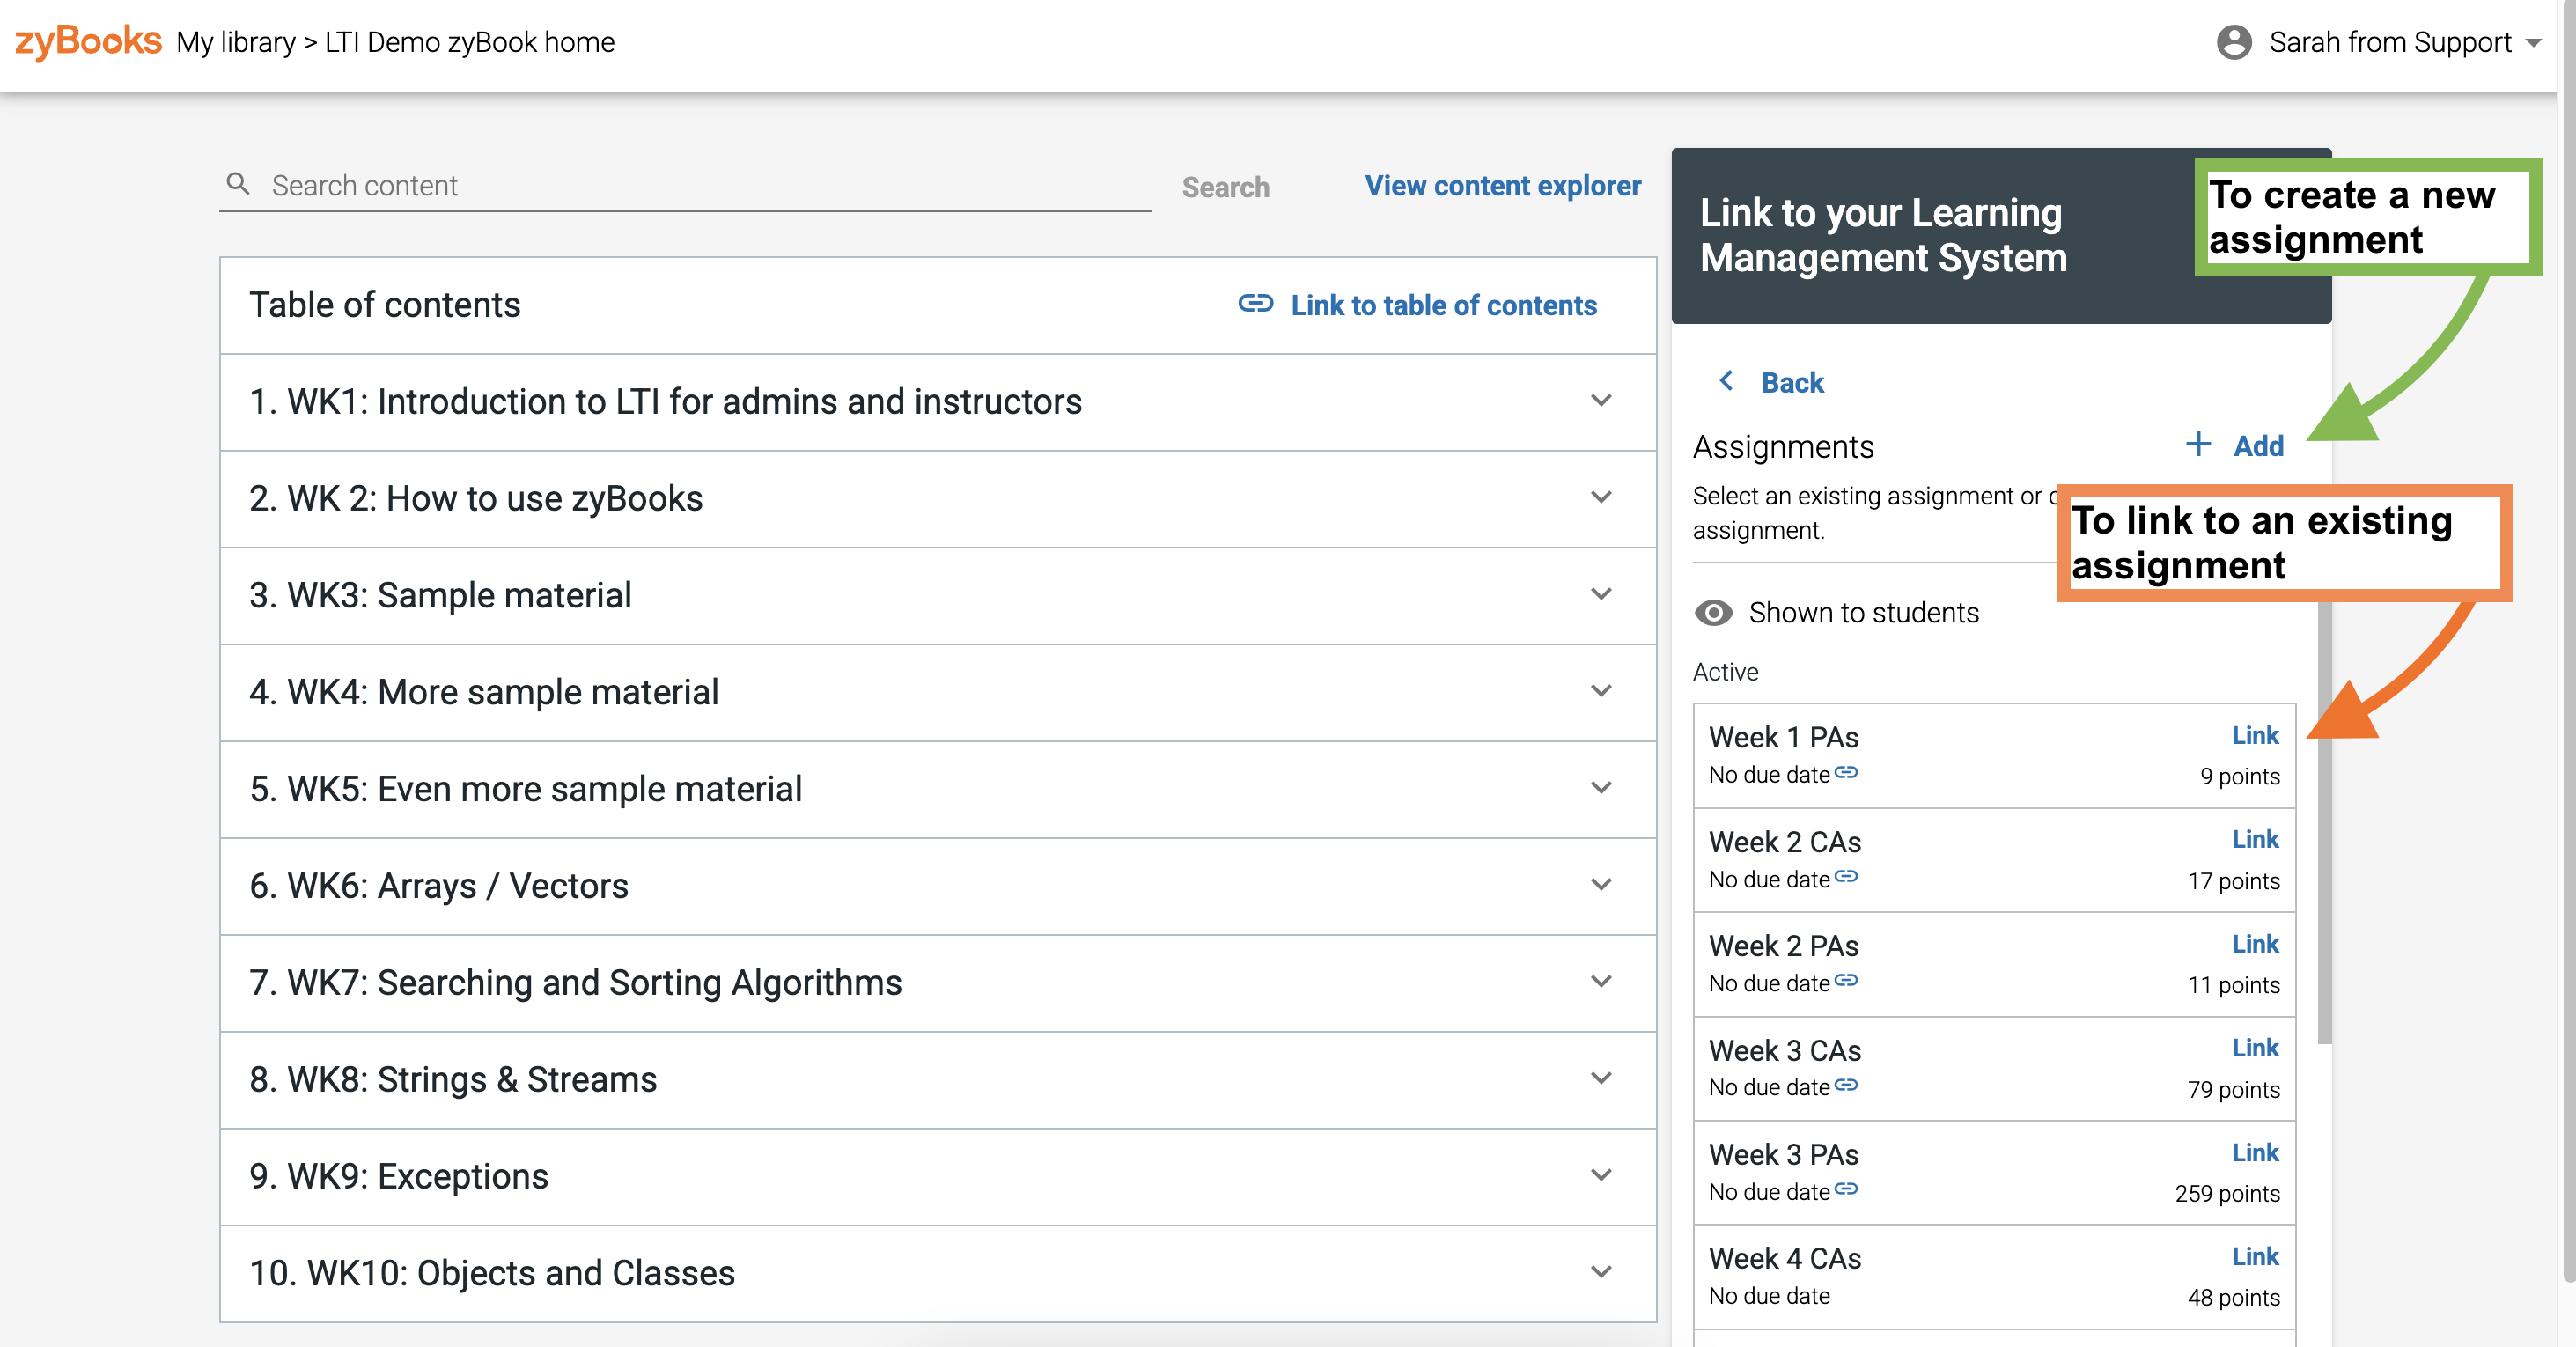
Task: Select the Week 1 PAs assignment title
Action: [x=1783, y=737]
